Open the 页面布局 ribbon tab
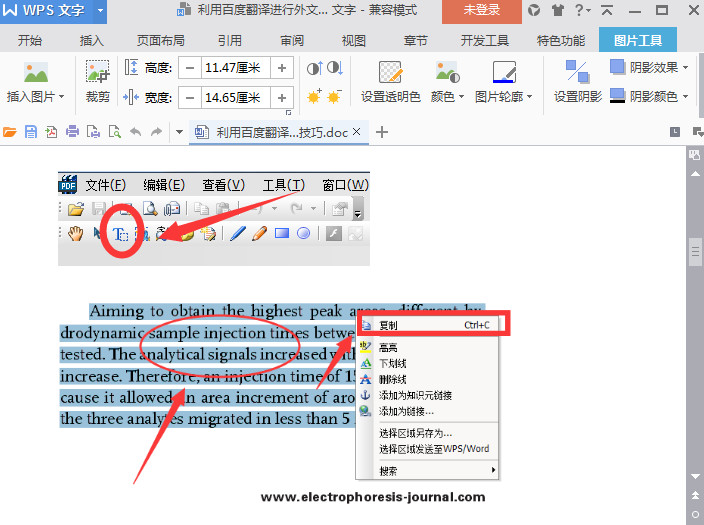This screenshot has width=704, height=525. pyautogui.click(x=161, y=40)
